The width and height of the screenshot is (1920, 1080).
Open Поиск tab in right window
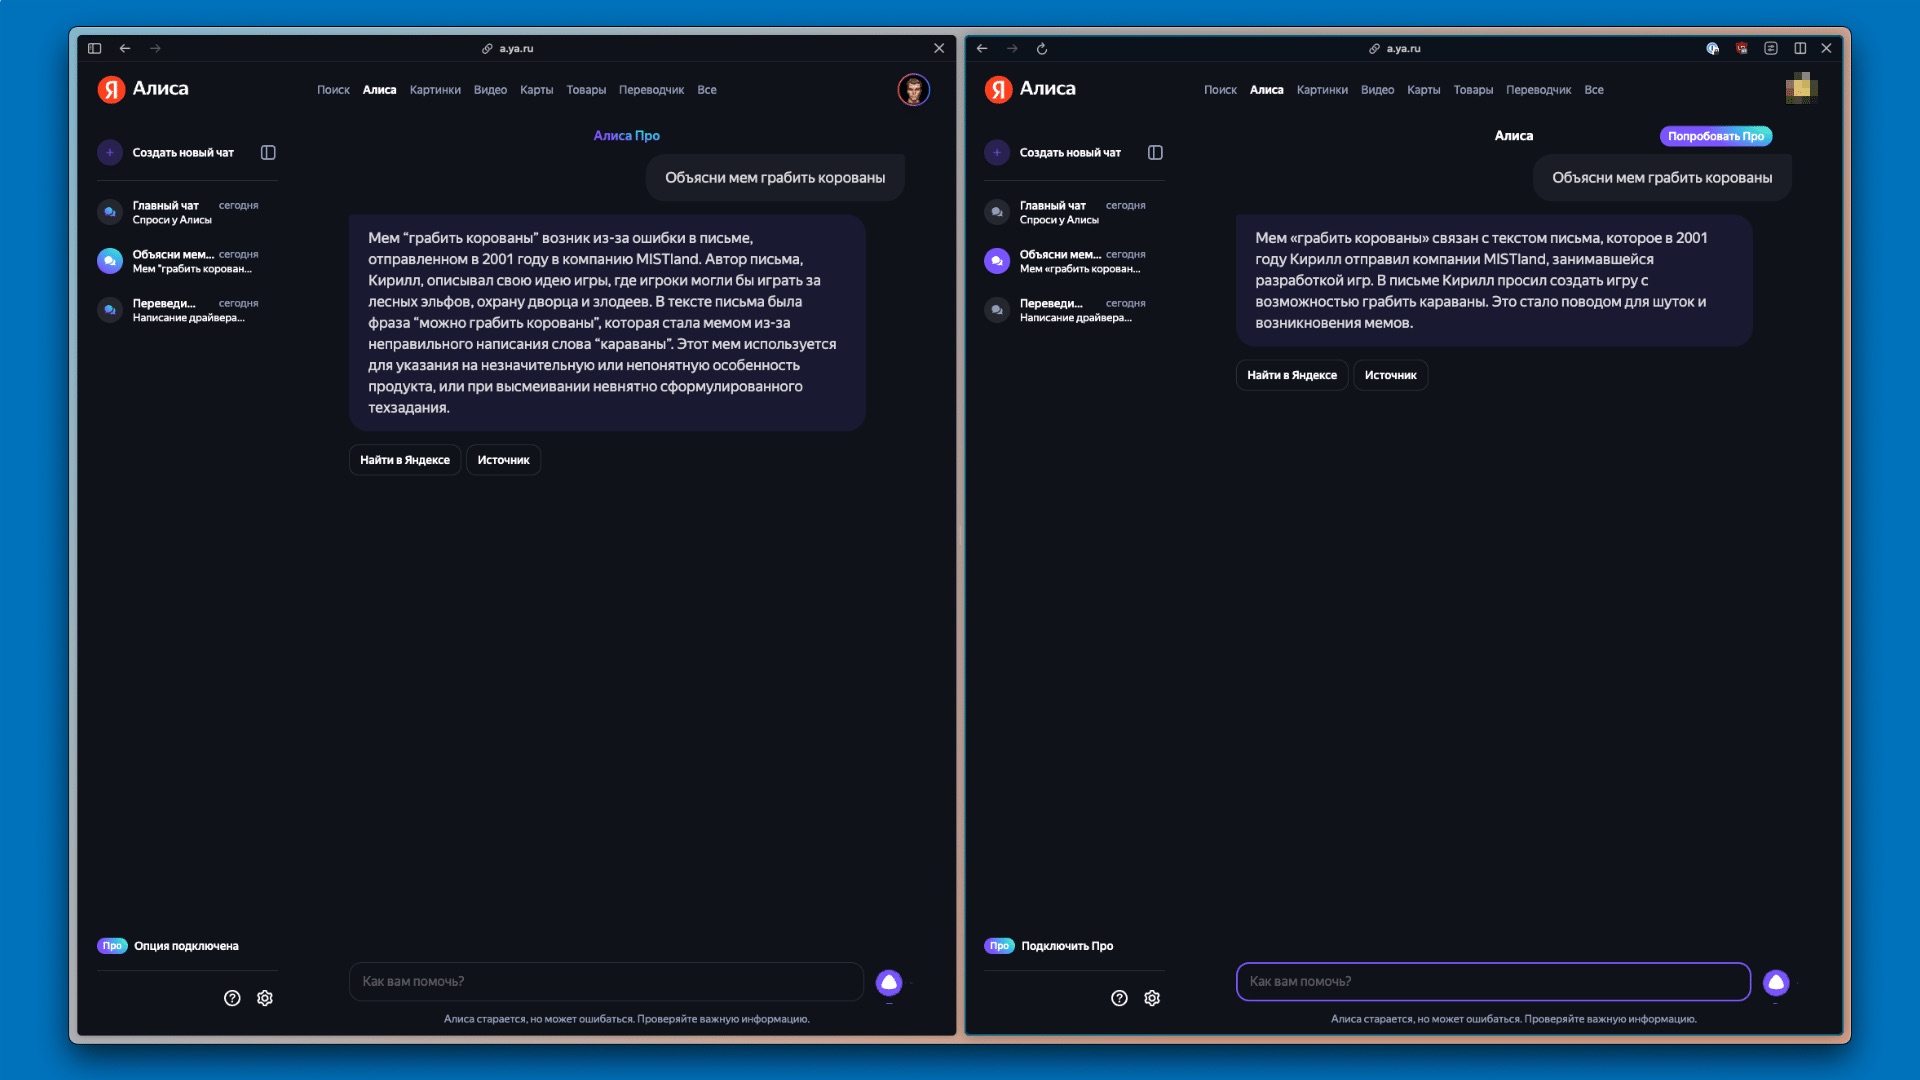1220,90
